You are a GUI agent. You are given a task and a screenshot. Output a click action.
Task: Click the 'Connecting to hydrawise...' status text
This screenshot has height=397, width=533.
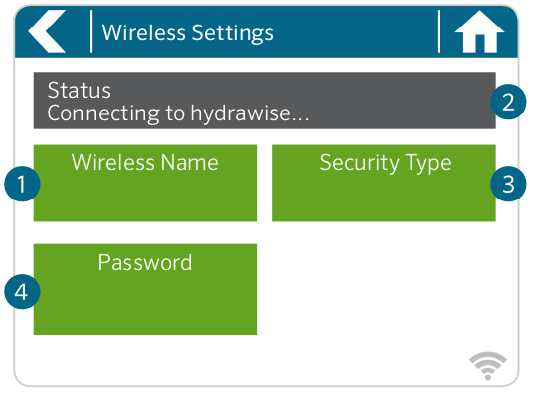click(x=178, y=114)
